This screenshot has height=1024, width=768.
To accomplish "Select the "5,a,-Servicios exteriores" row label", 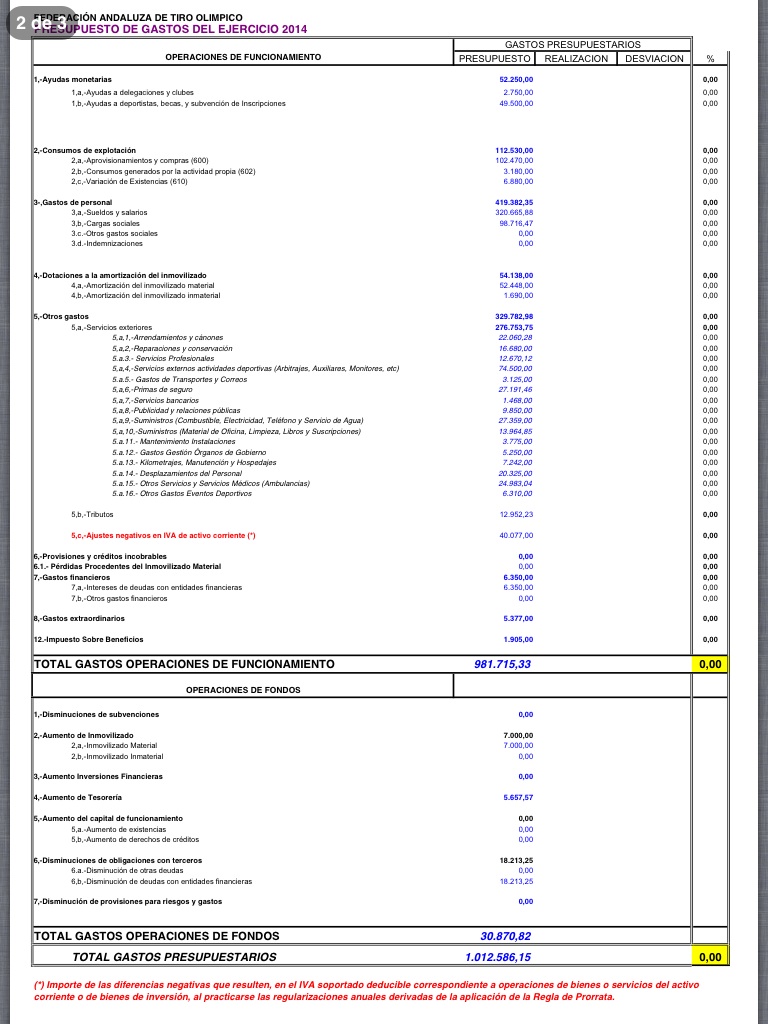I will tap(111, 327).
